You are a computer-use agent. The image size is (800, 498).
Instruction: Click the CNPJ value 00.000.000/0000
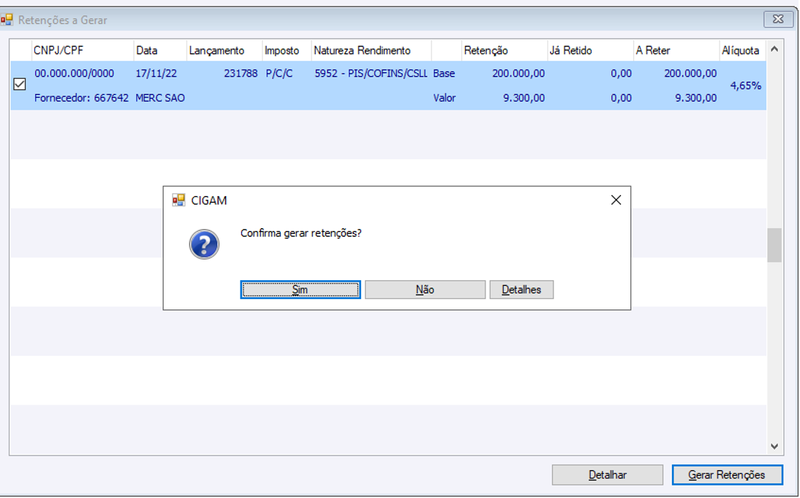click(x=74, y=73)
